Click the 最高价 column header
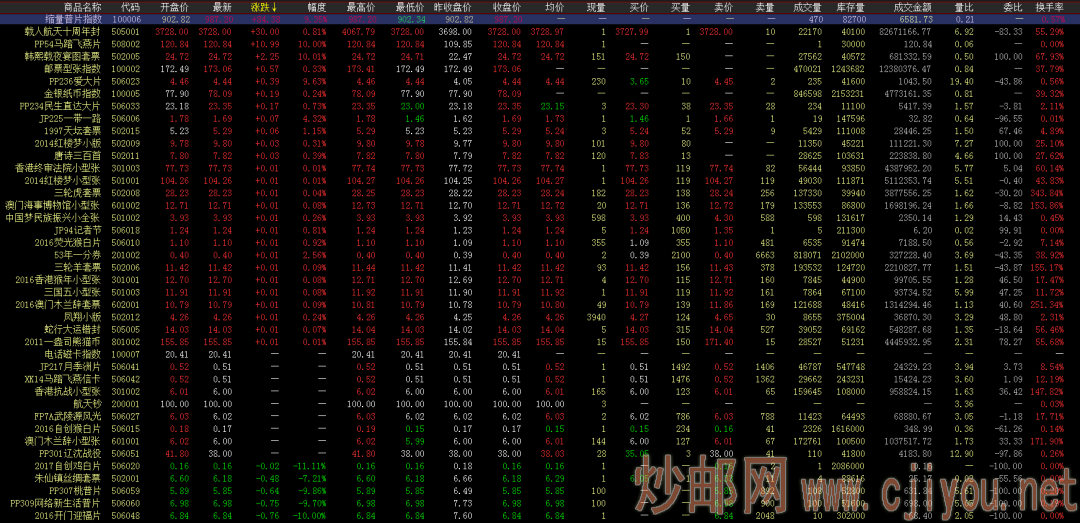The image size is (1080, 523). (x=360, y=7)
